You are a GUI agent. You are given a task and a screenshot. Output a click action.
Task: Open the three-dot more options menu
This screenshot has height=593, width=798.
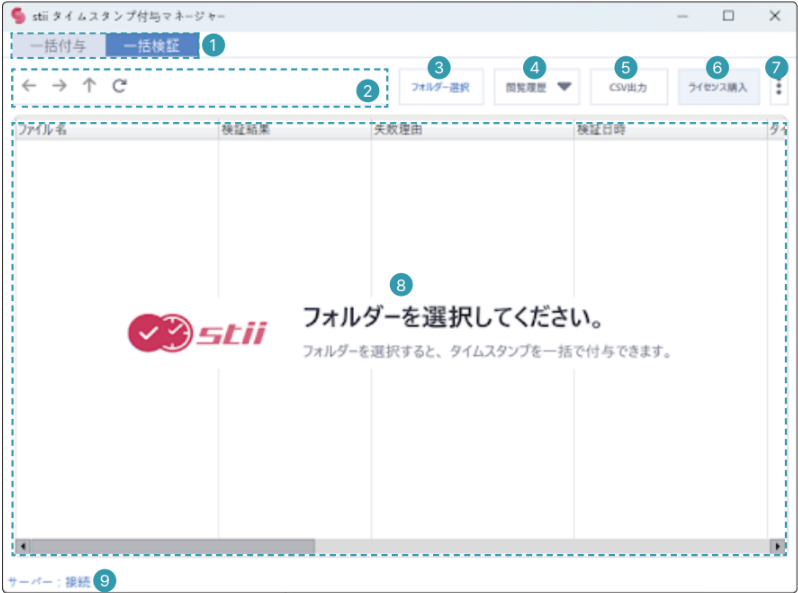click(x=778, y=88)
